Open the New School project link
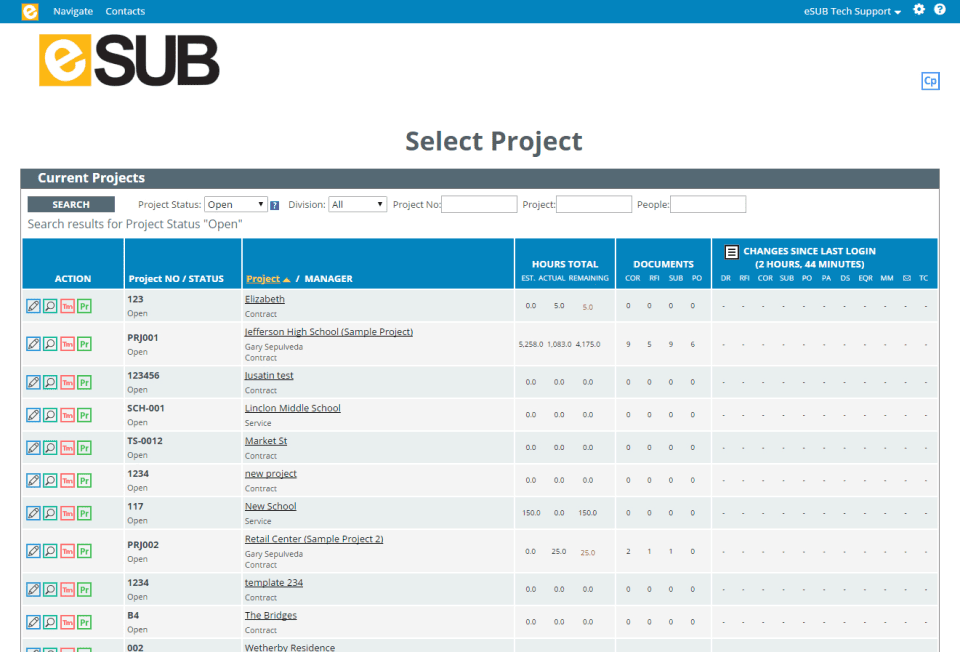The height and width of the screenshot is (652, 960). coord(271,506)
